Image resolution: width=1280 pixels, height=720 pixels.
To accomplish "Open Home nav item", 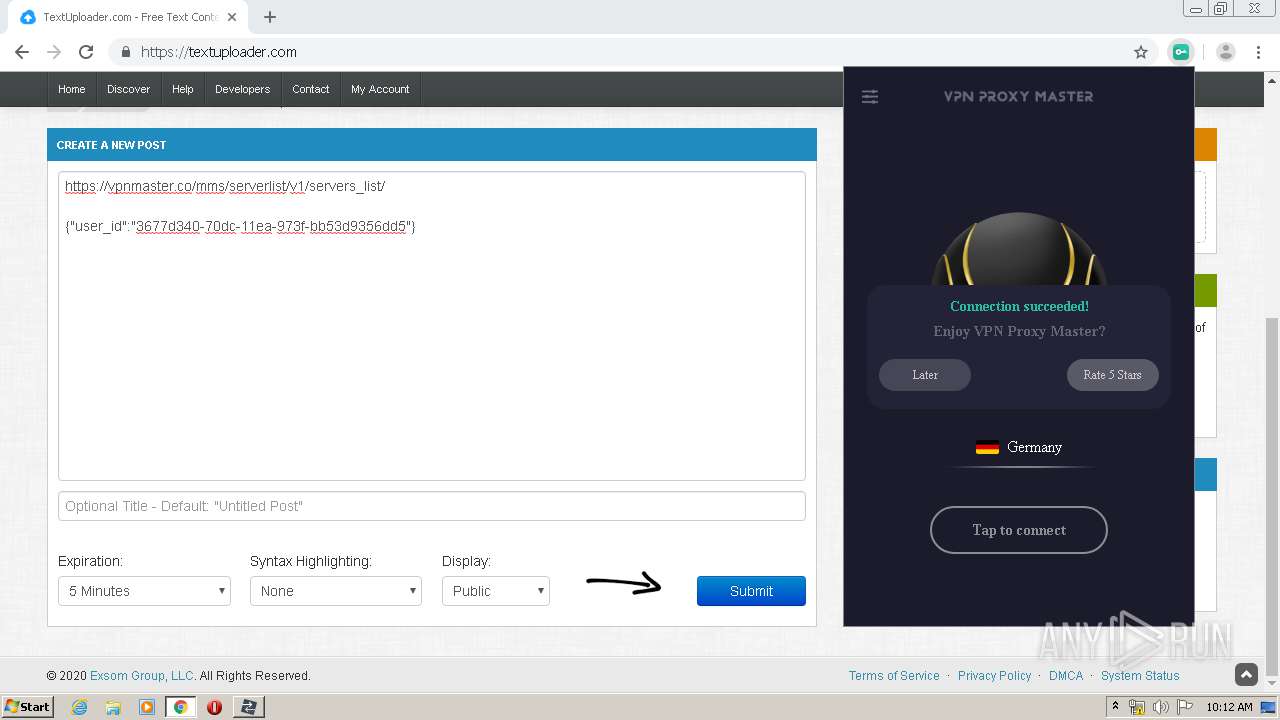I will coord(72,89).
